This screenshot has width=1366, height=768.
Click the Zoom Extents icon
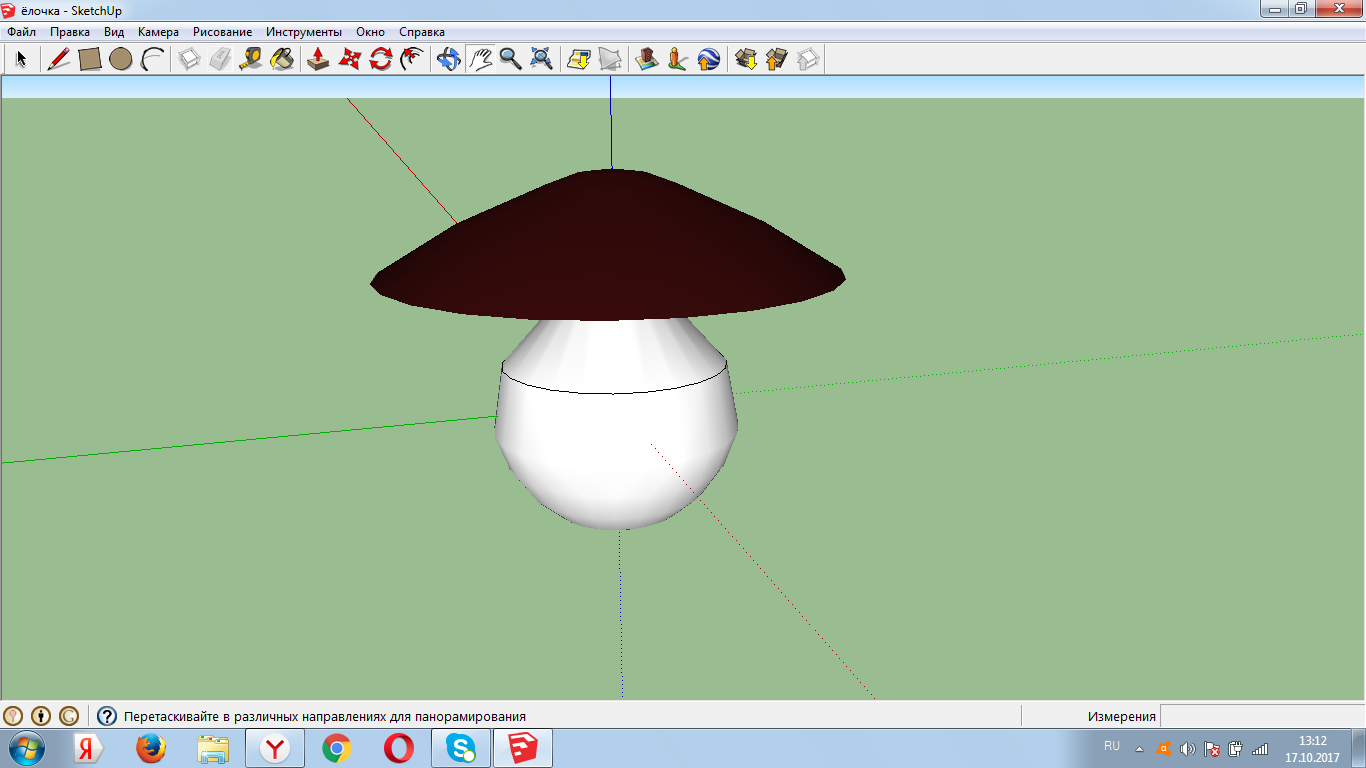541,59
